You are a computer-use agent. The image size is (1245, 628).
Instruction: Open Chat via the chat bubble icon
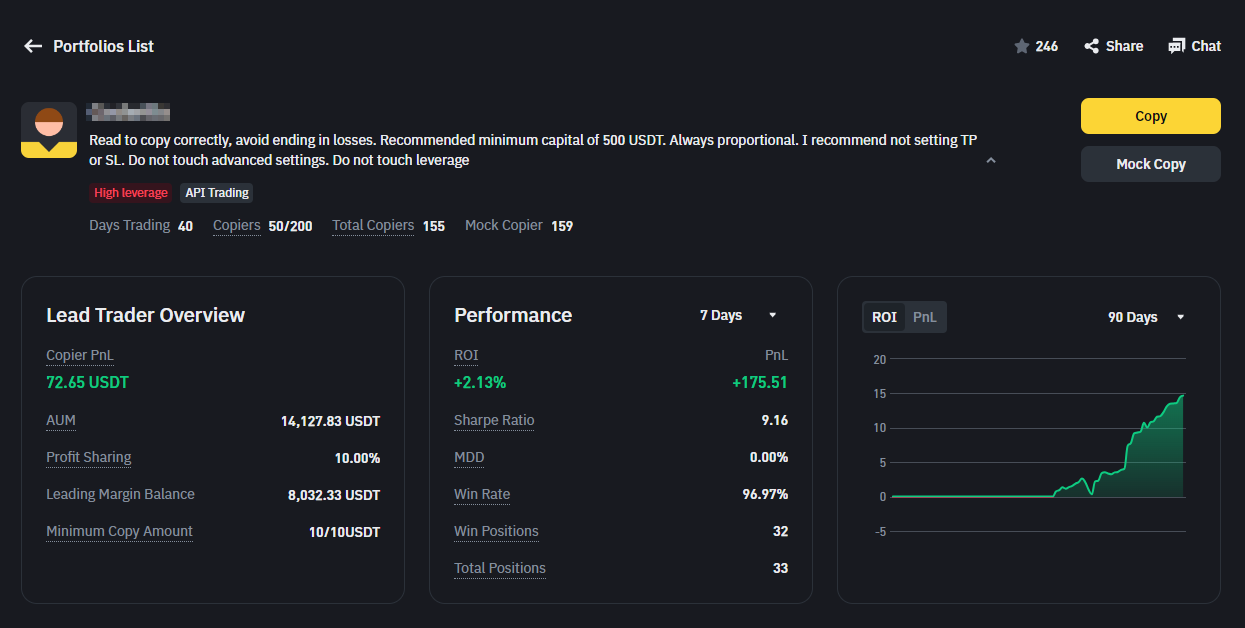pos(1176,46)
